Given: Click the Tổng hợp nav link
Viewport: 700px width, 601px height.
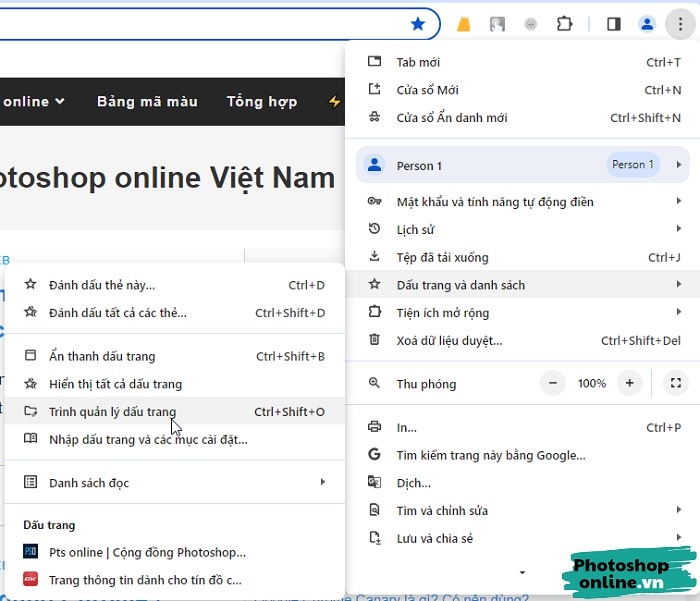Looking at the screenshot, I should (x=262, y=102).
